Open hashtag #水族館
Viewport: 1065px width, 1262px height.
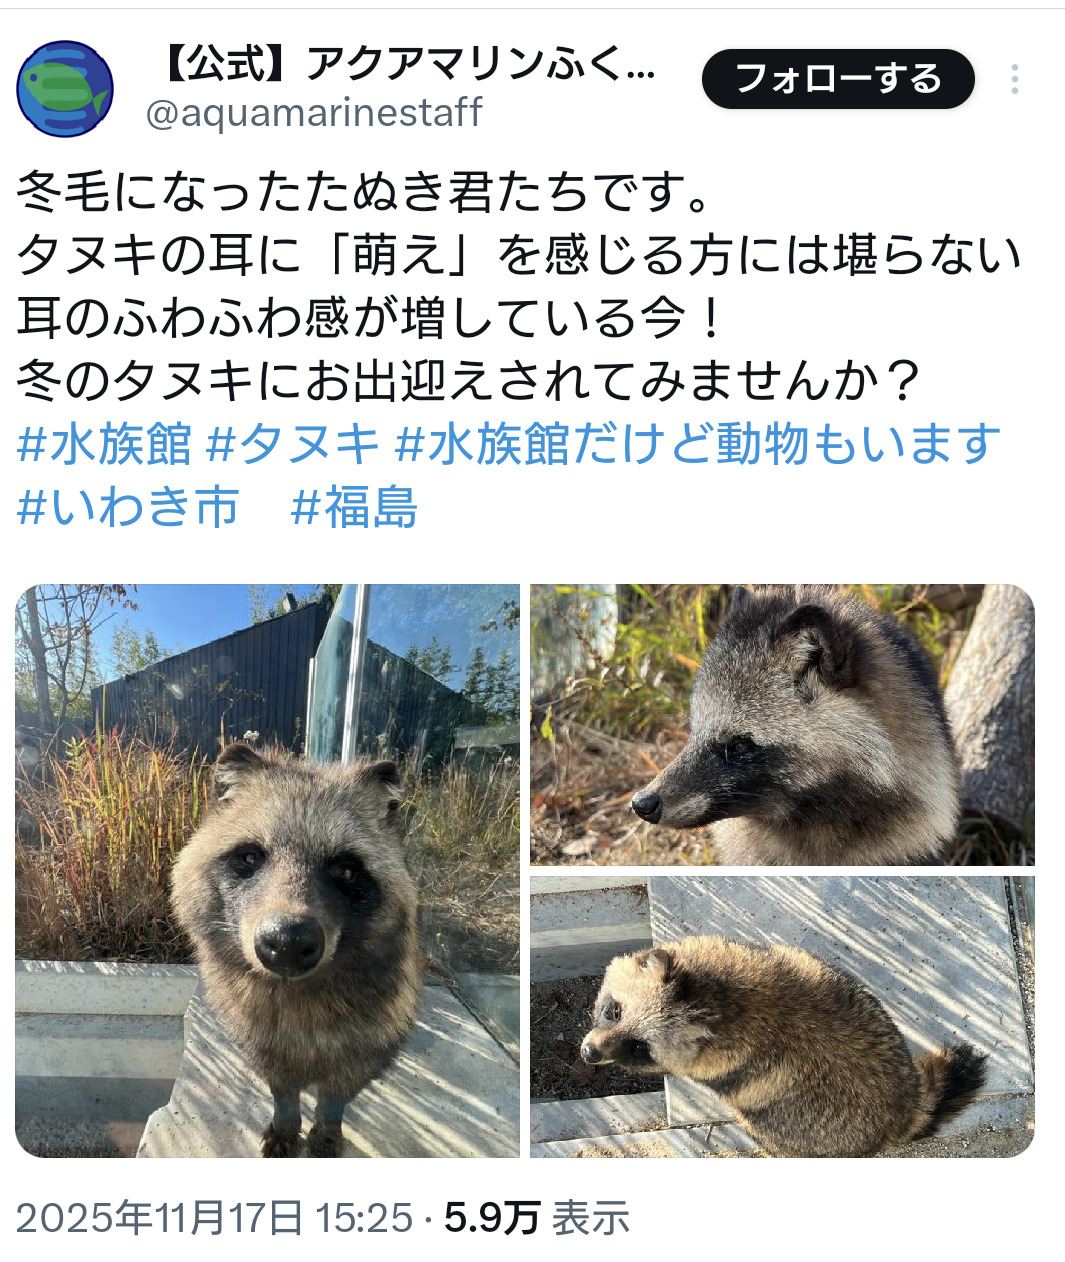coord(104,444)
